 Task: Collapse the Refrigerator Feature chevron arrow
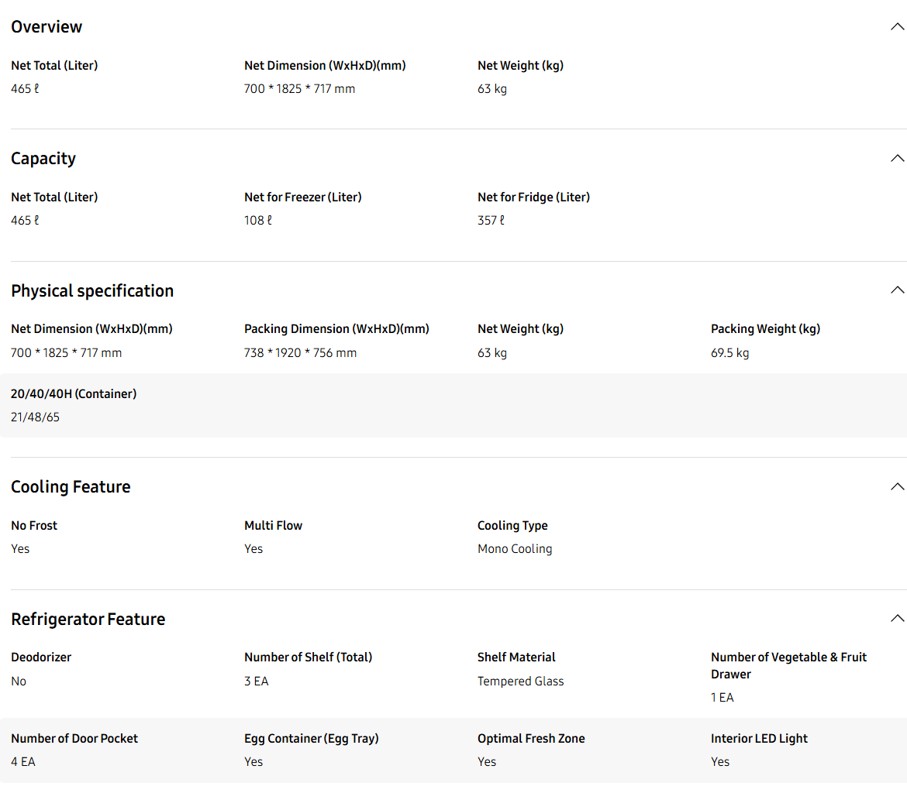coord(897,619)
